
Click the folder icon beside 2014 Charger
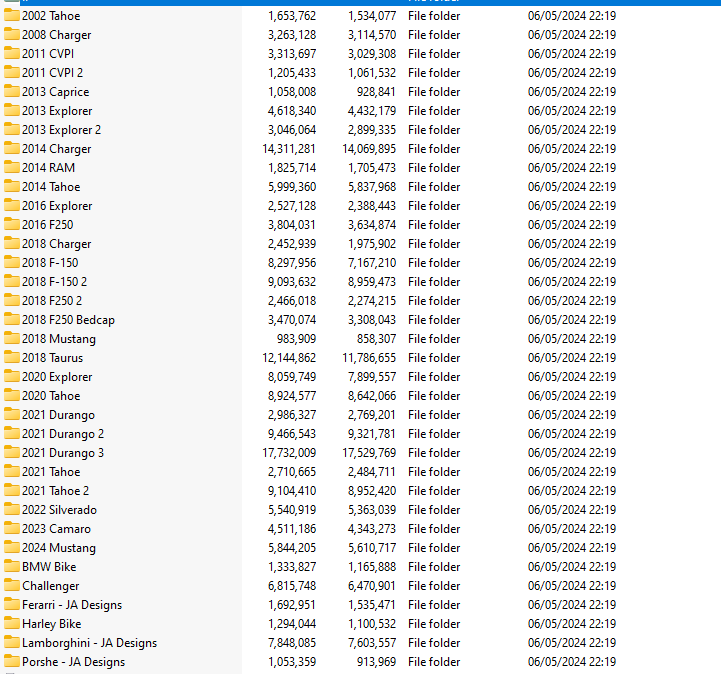pos(11,149)
